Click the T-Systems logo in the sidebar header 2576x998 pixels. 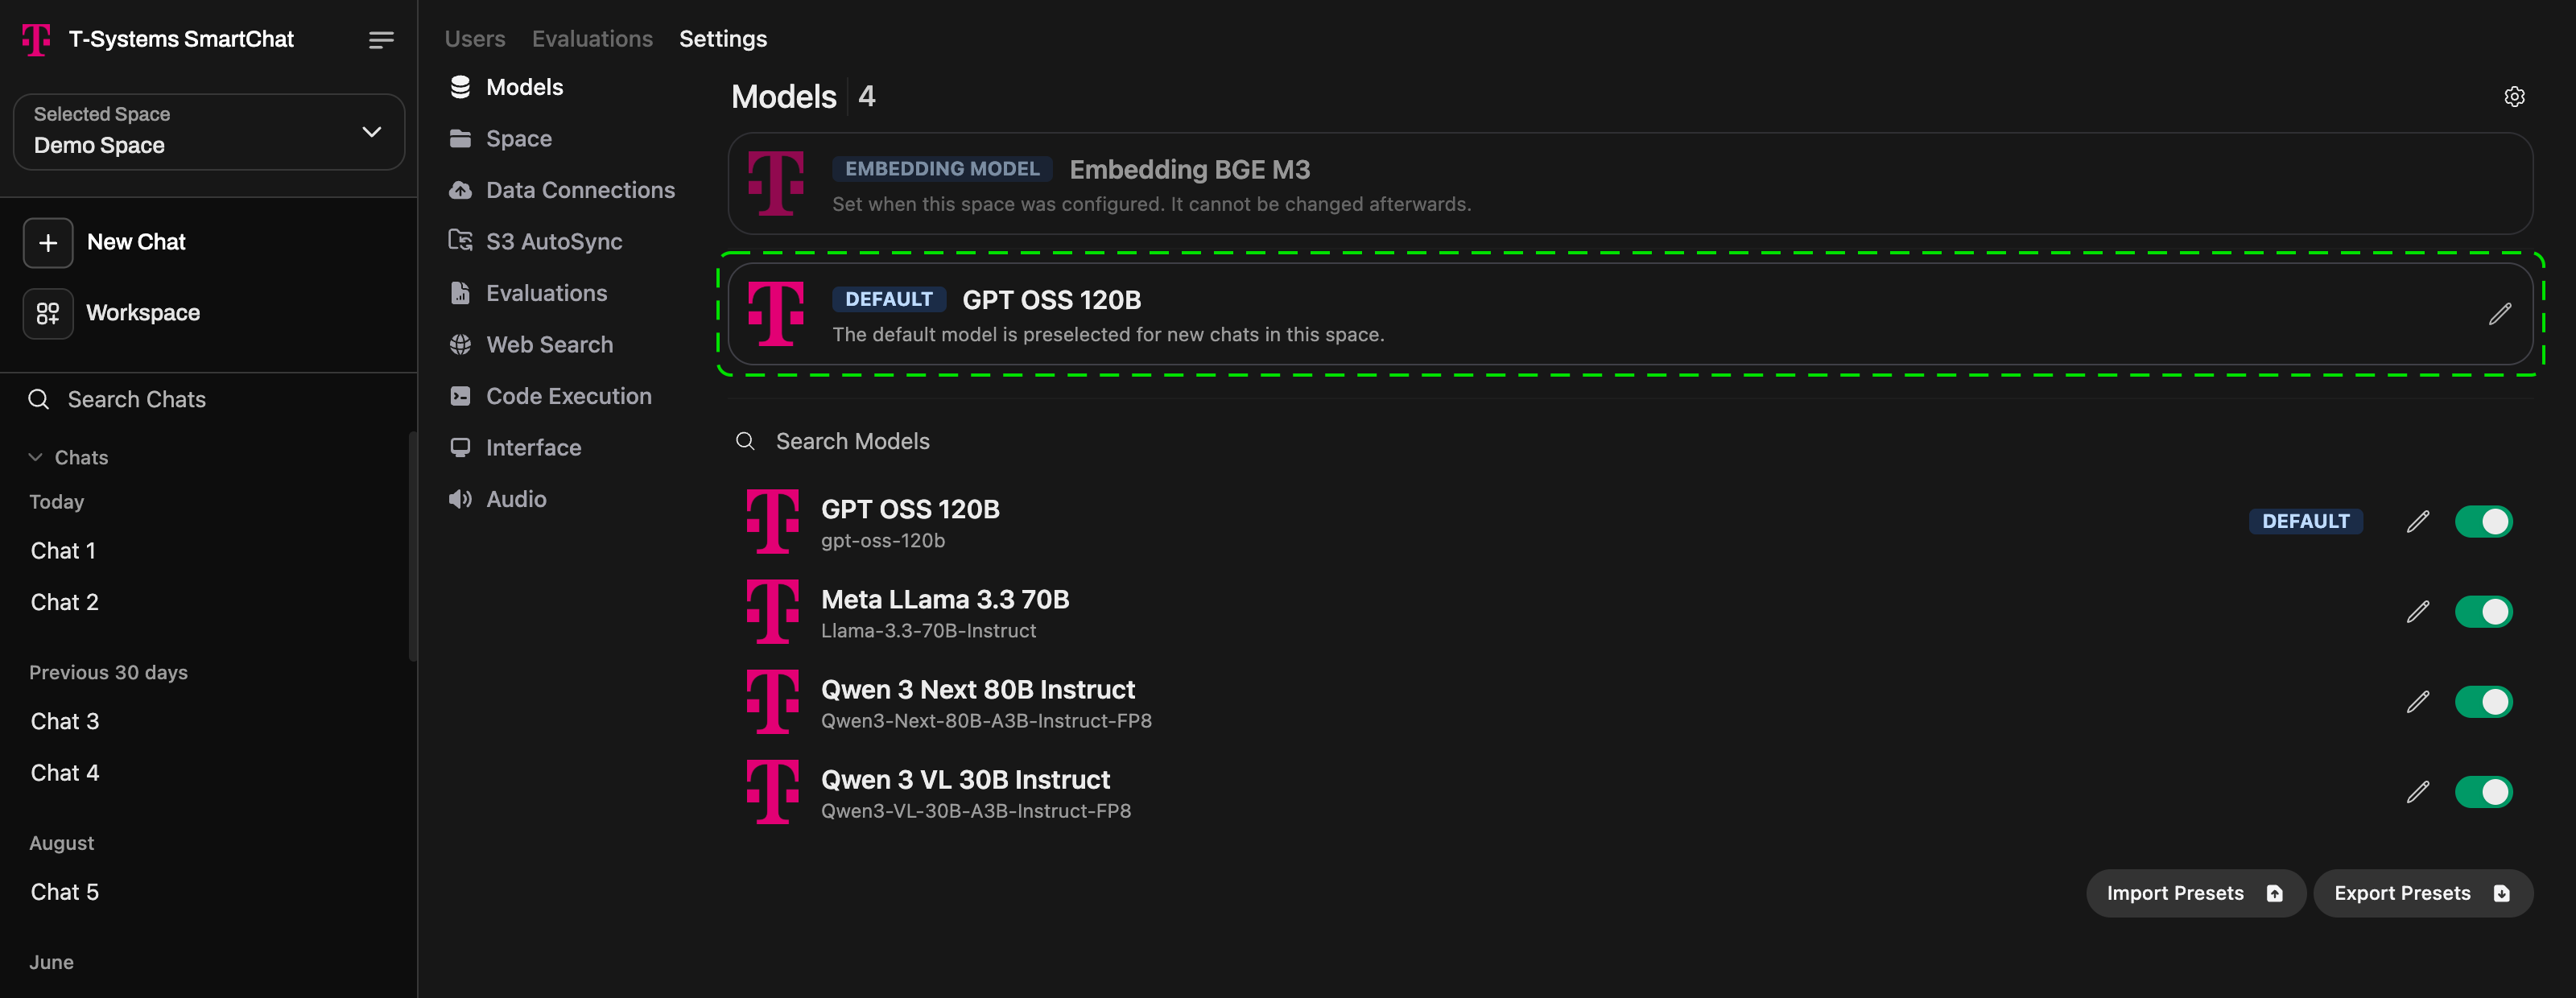(36, 39)
